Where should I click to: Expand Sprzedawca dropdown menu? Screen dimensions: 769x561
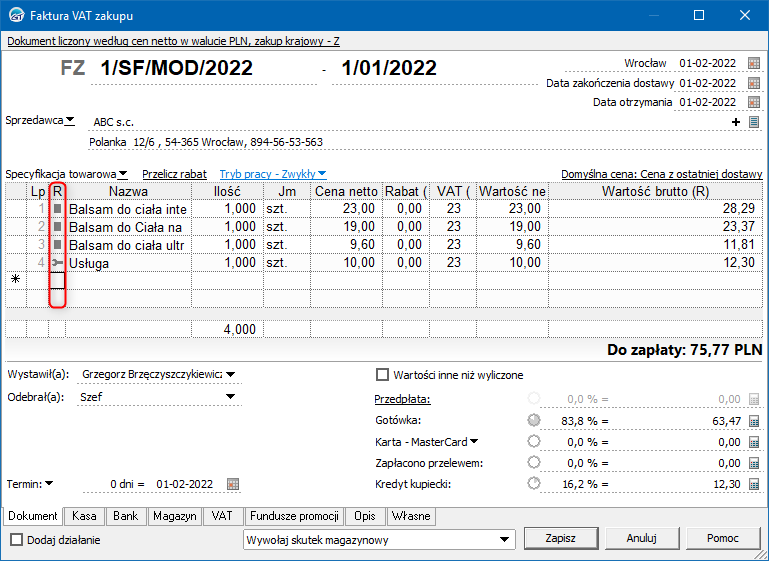click(x=70, y=120)
